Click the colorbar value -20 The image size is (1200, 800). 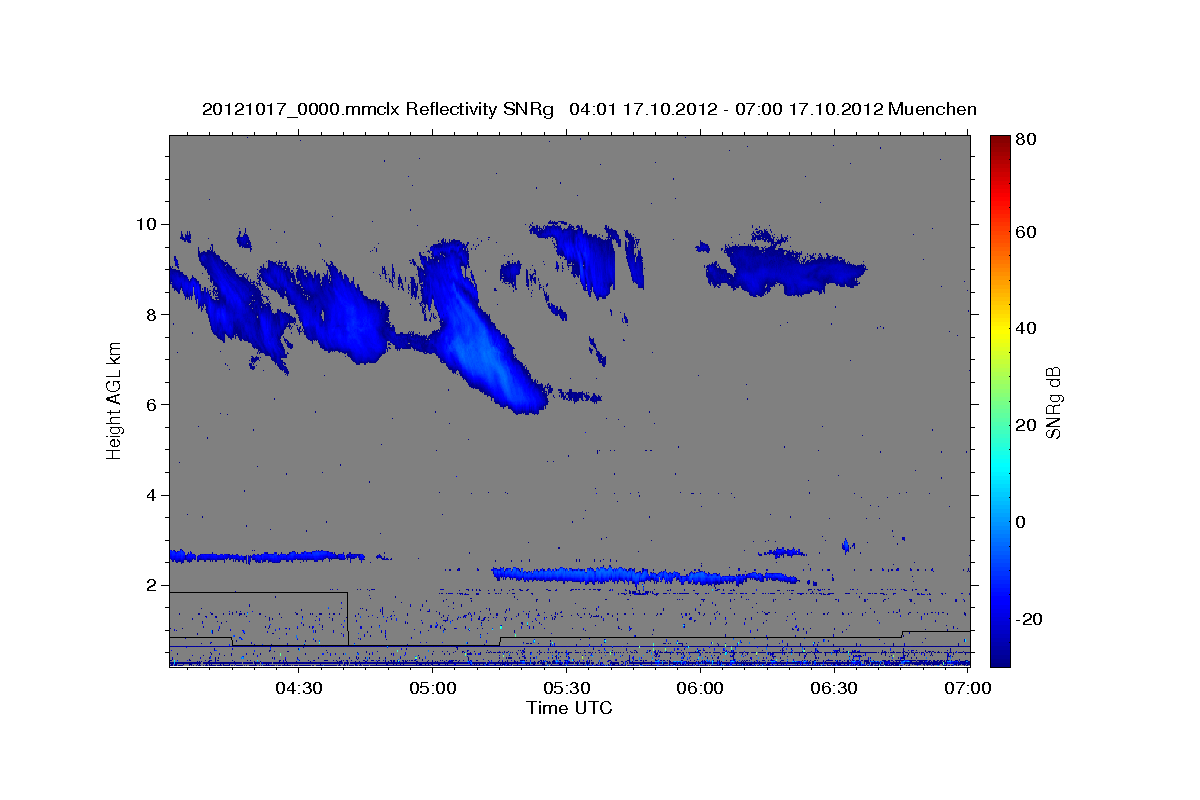[x=1029, y=619]
